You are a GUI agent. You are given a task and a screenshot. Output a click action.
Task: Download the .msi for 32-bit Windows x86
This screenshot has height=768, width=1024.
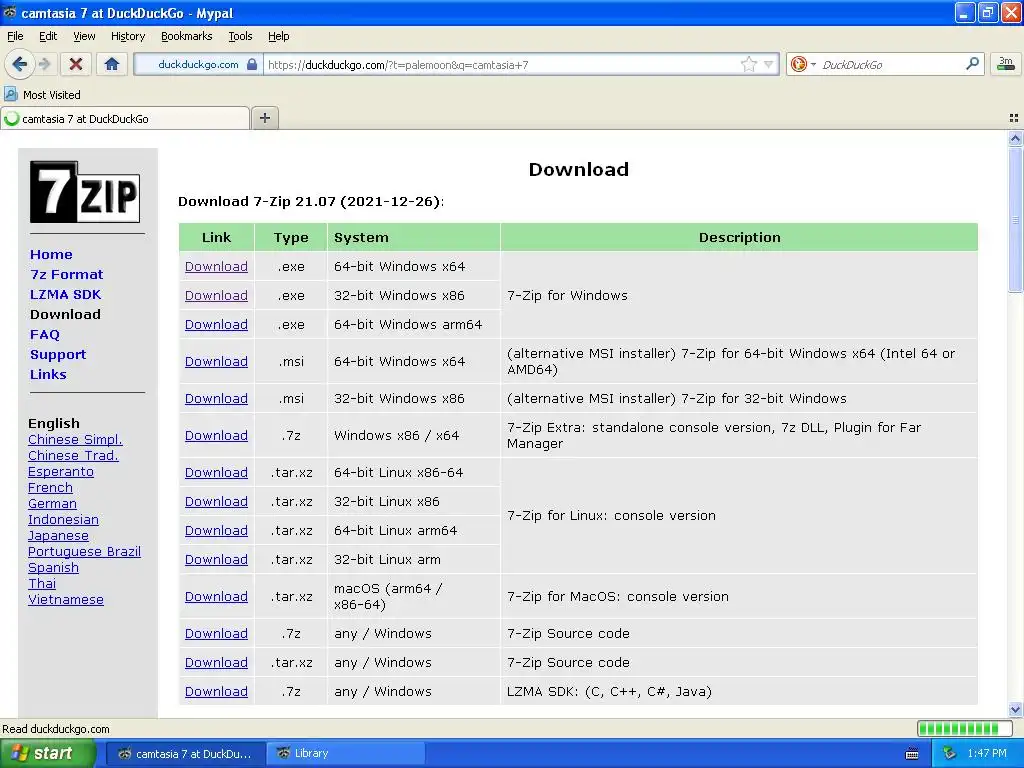pyautogui.click(x=216, y=398)
